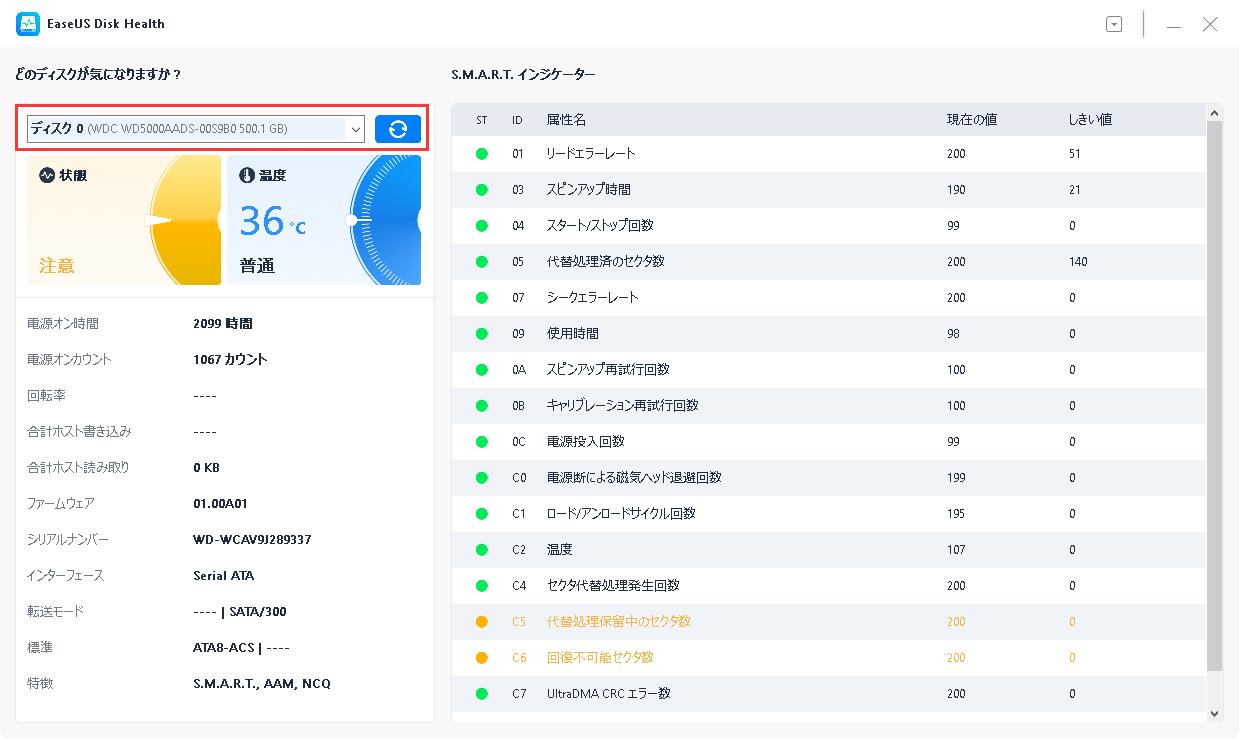Click the SATA/300 transfer mode value
Viewport: 1240px width, 740px height.
pyautogui.click(x=259, y=612)
